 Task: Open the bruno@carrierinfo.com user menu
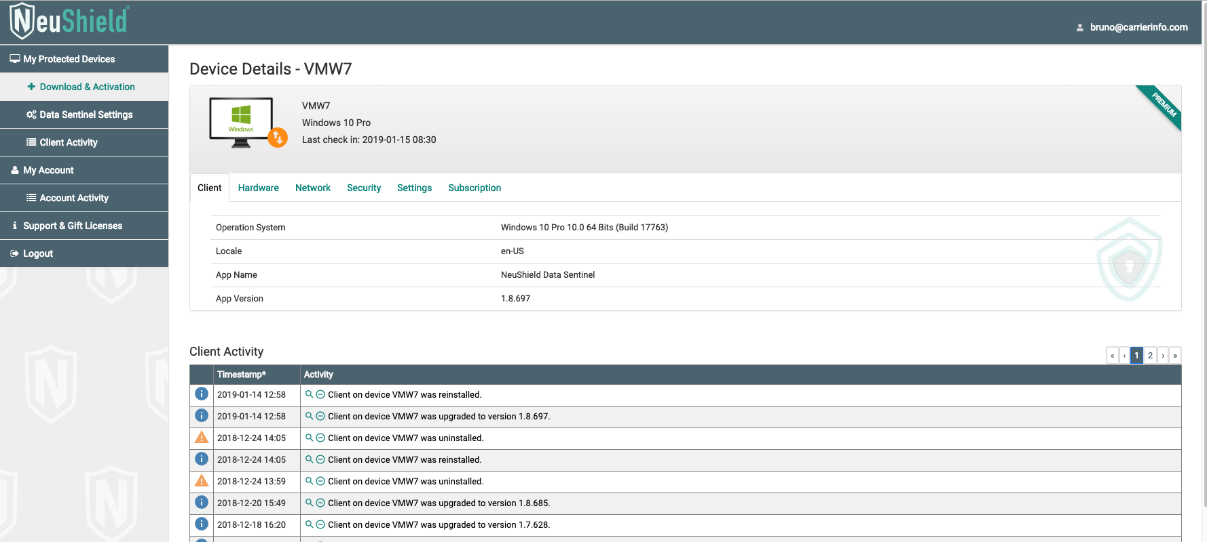[1132, 27]
